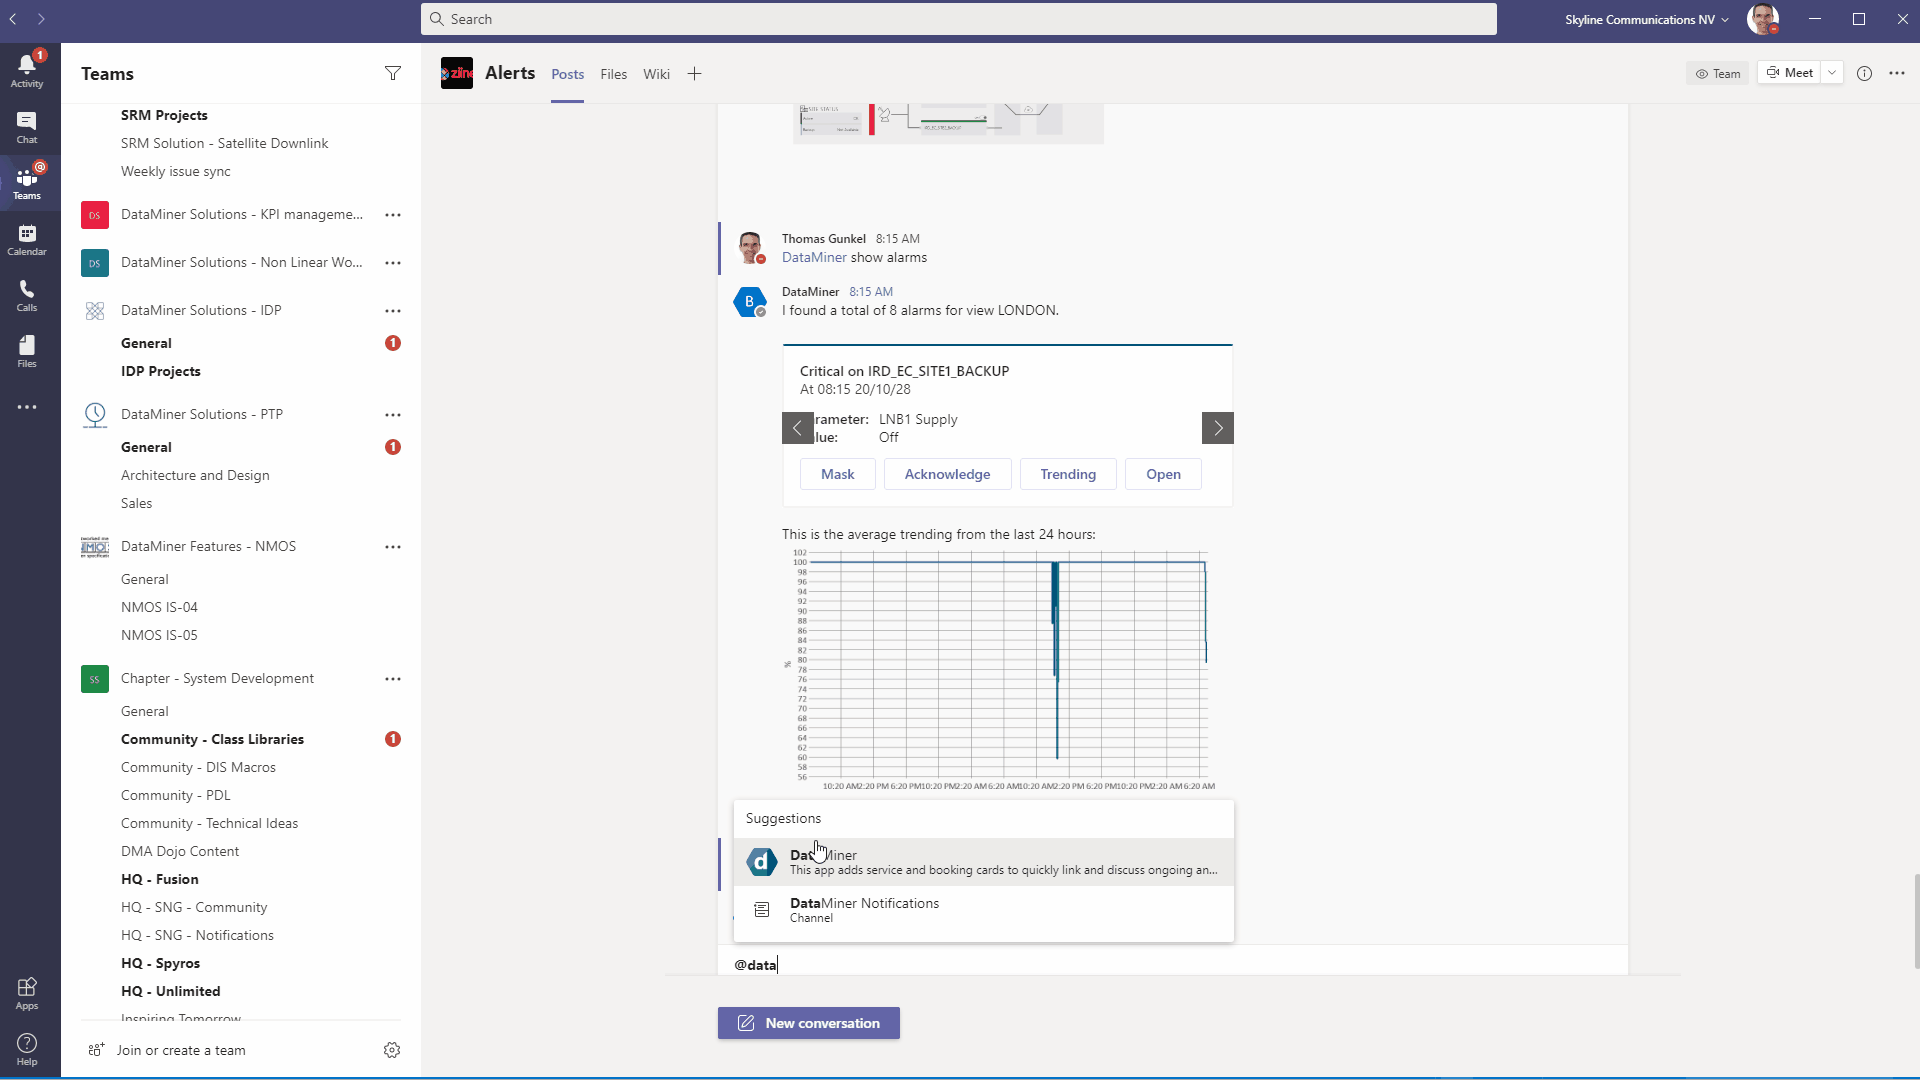Switch to the Posts tab

coord(567,74)
